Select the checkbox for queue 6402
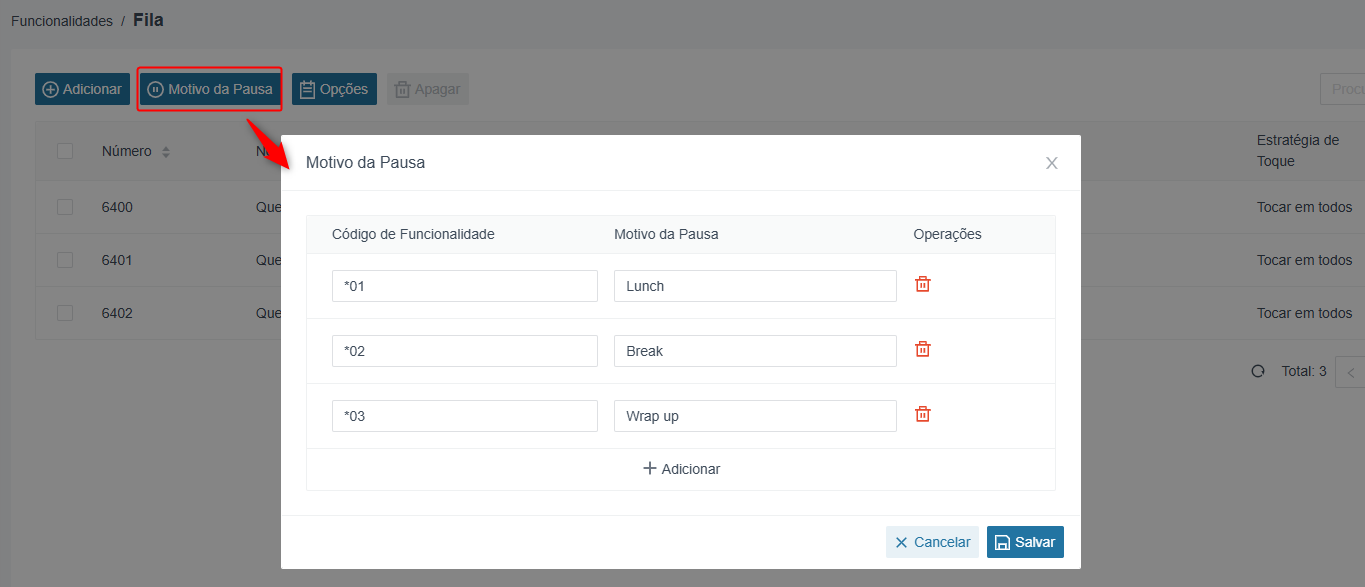The height and width of the screenshot is (587, 1365). click(65, 313)
